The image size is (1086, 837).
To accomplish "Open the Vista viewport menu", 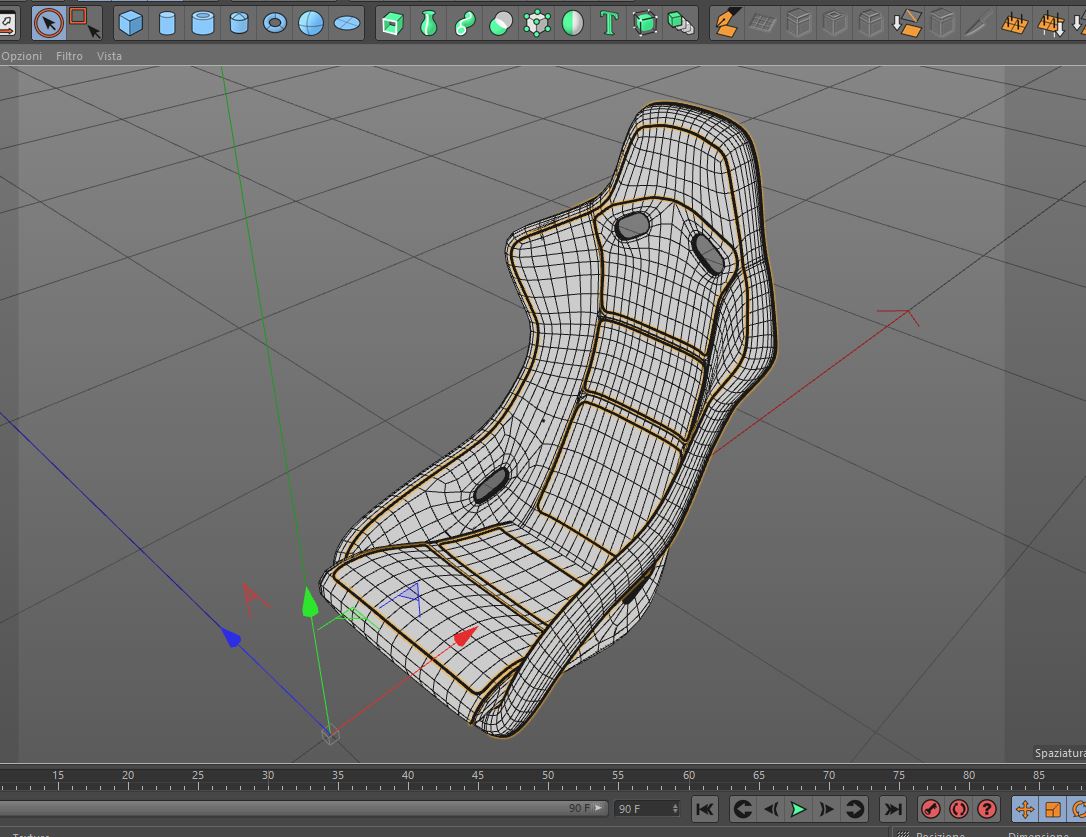I will point(109,56).
